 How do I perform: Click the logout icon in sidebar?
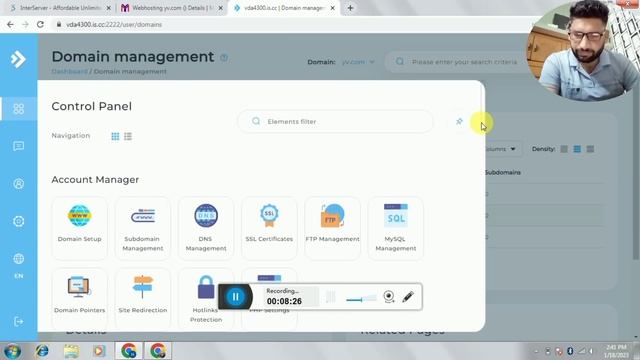tap(18, 322)
